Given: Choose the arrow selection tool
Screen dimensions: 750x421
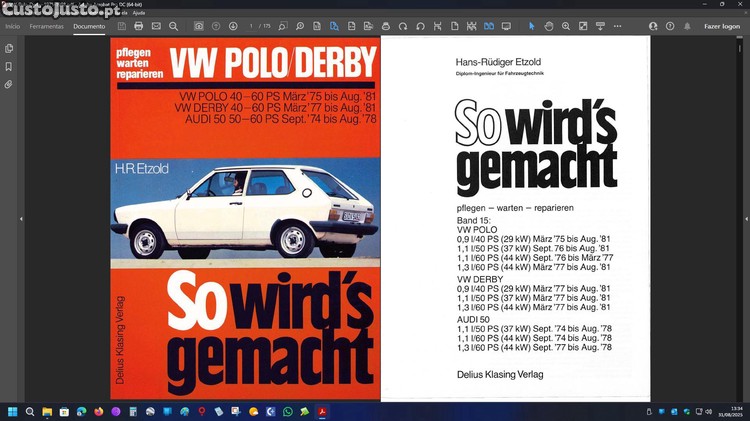Looking at the screenshot, I should [531, 26].
